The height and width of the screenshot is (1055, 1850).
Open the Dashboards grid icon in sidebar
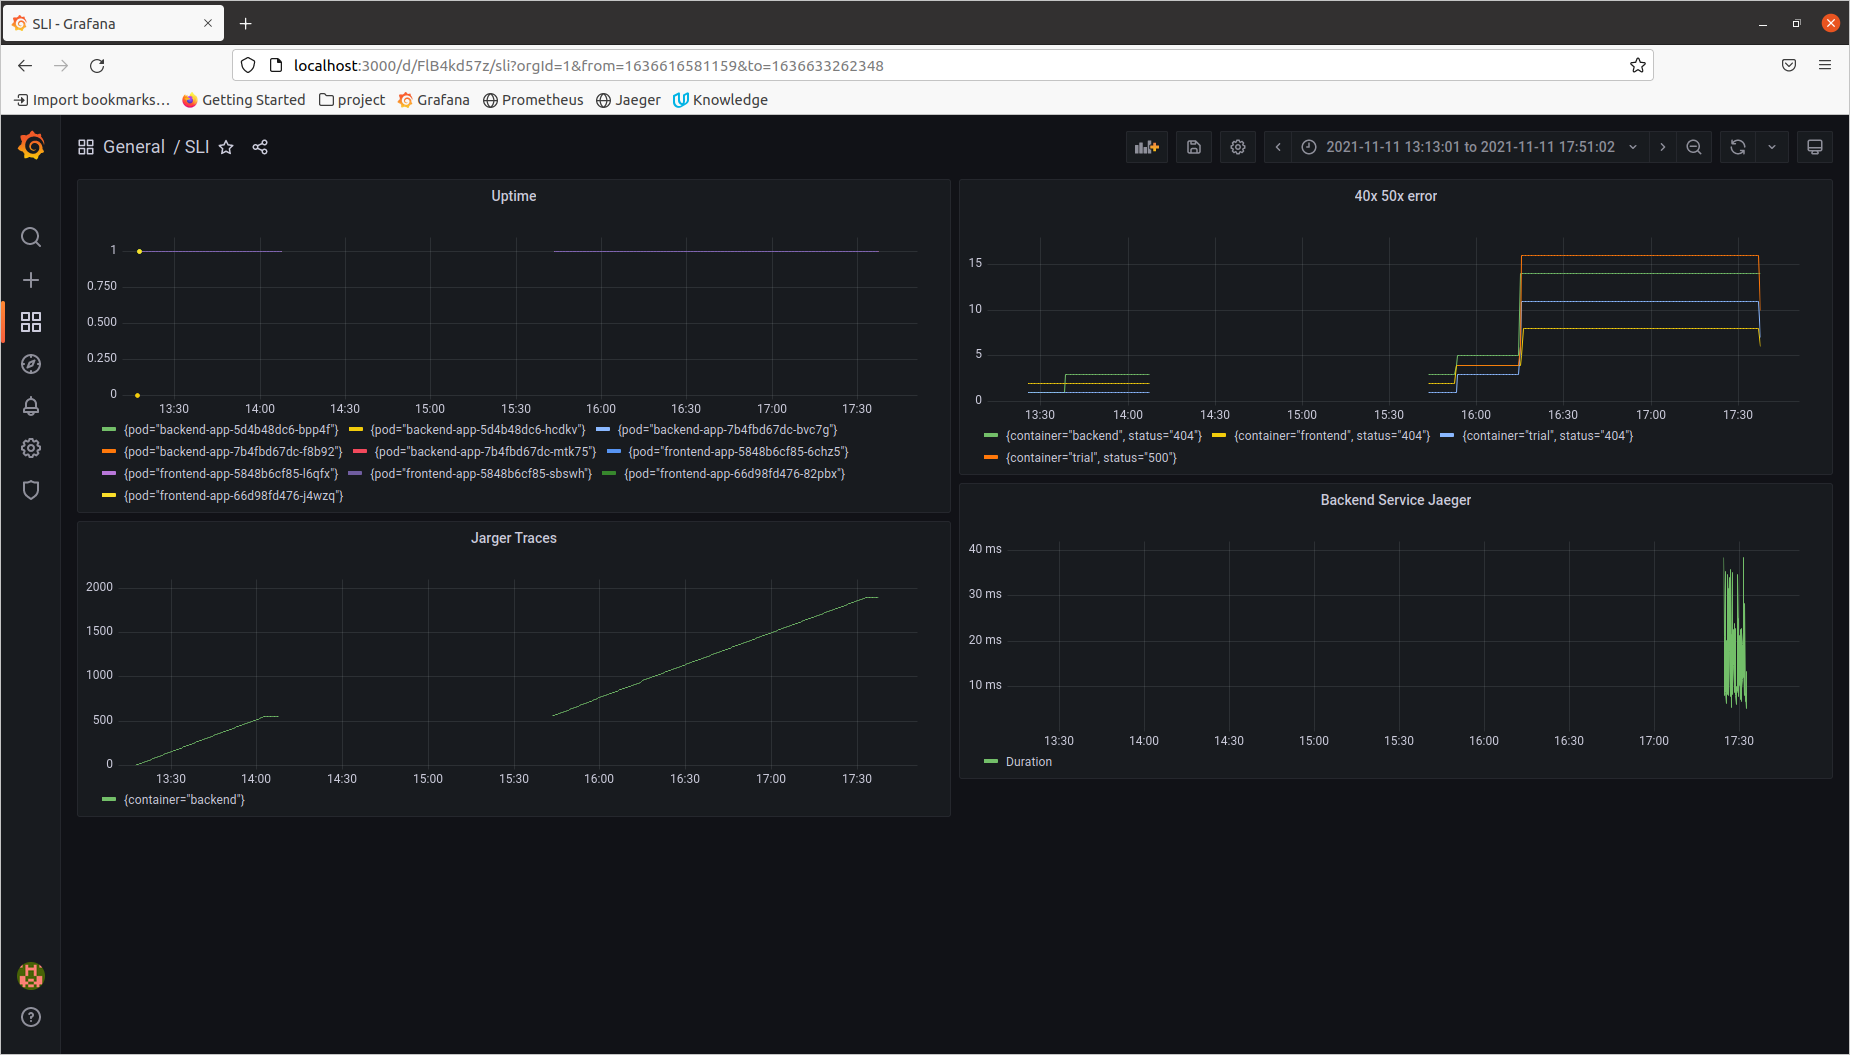point(31,322)
